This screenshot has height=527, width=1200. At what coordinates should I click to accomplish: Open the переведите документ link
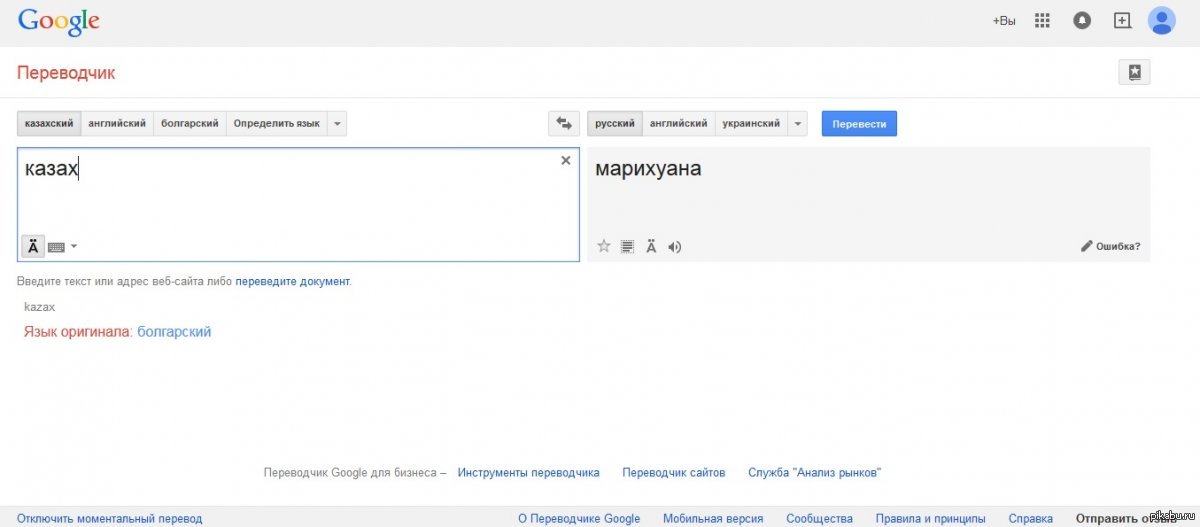[x=293, y=281]
